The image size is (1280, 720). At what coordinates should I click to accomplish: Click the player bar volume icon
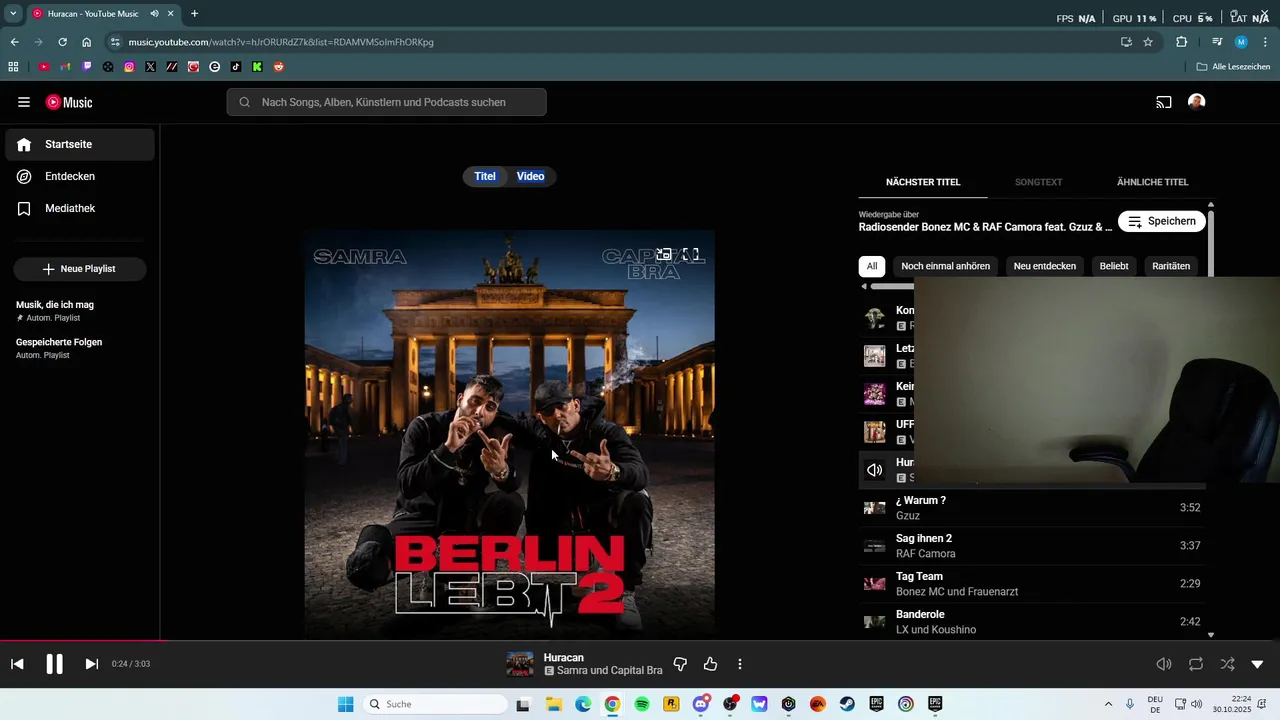tap(1164, 664)
